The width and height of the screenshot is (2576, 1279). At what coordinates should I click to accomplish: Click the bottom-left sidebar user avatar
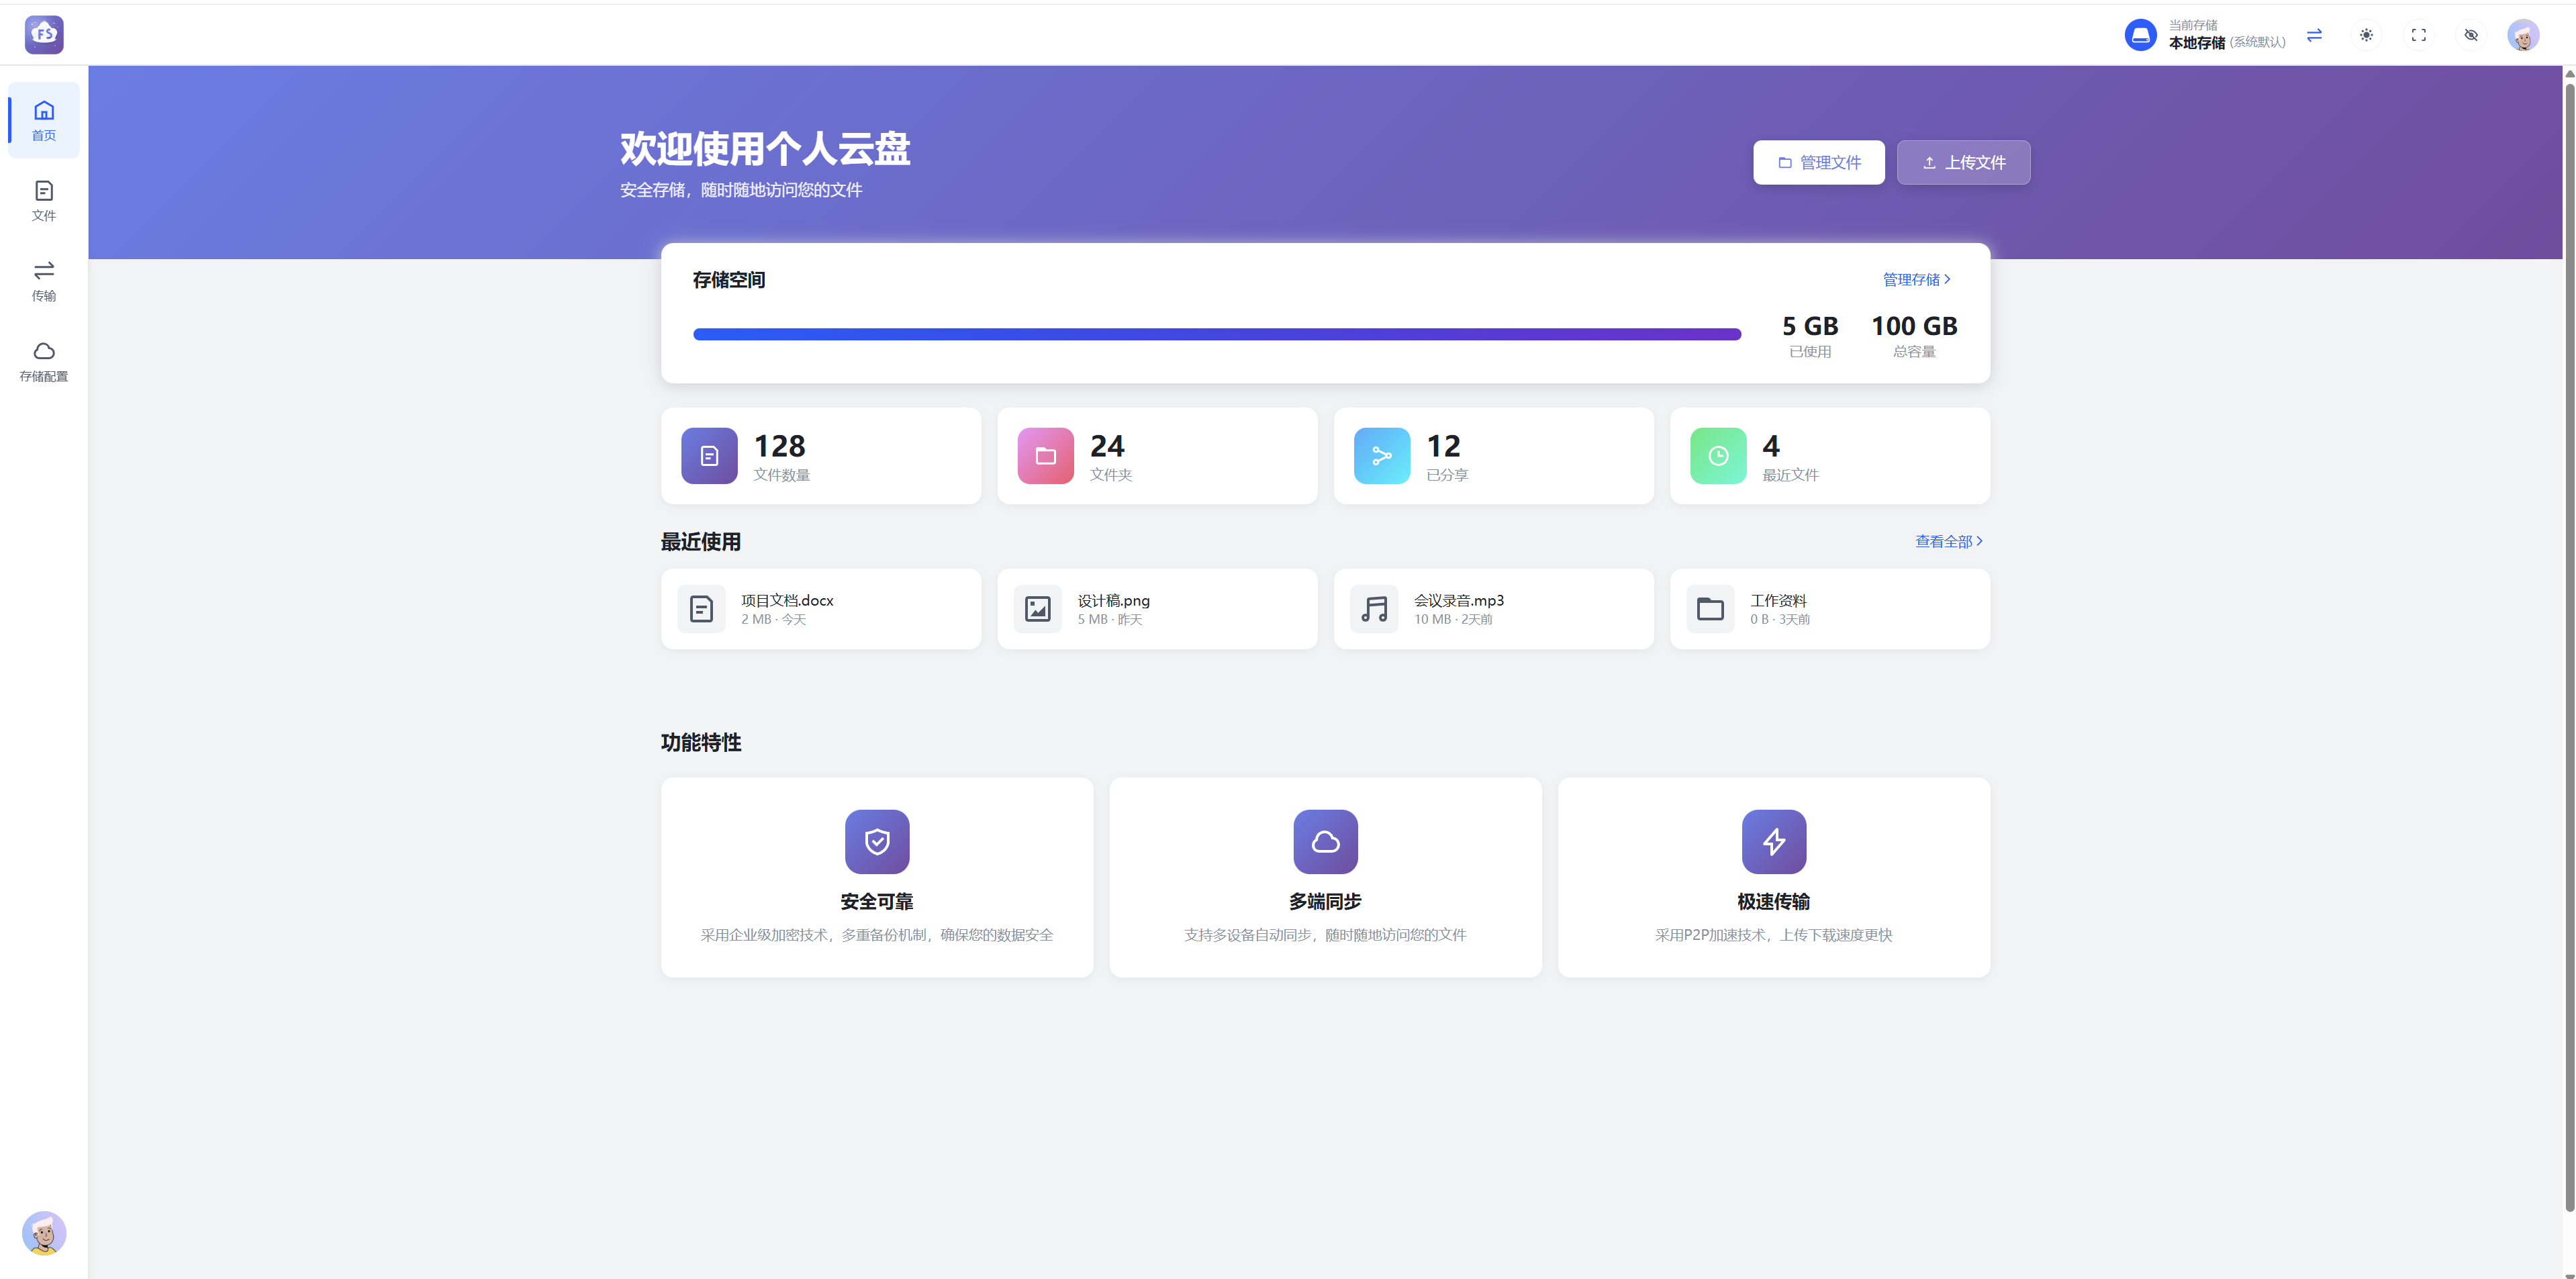tap(44, 1233)
